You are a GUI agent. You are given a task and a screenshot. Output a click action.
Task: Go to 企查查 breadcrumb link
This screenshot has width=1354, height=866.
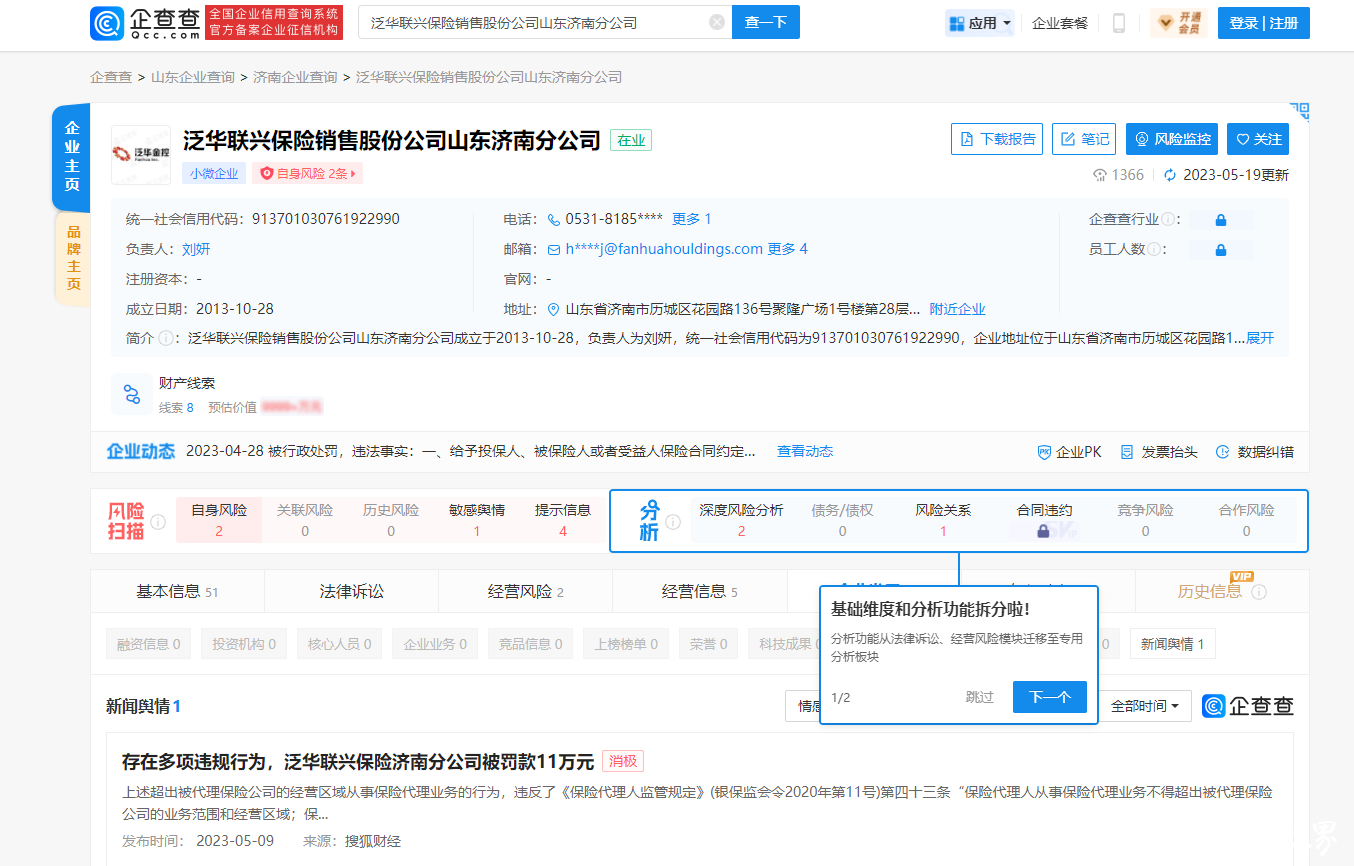click(111, 77)
